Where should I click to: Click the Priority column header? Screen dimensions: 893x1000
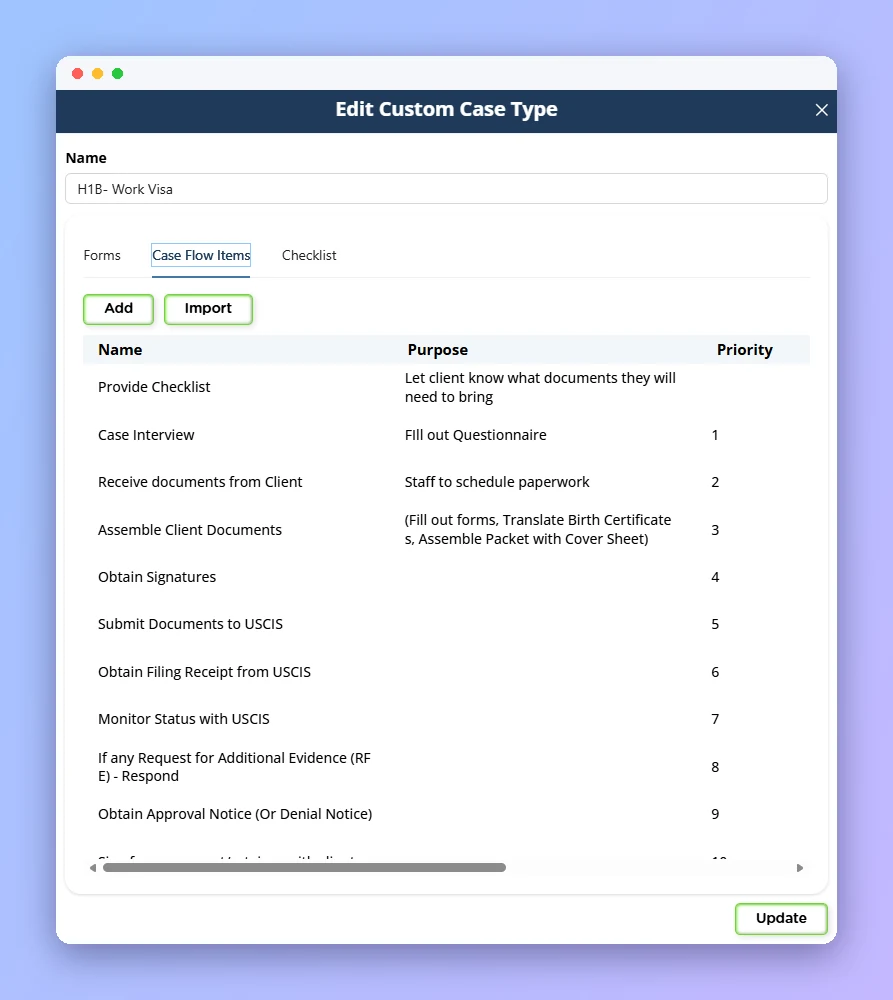coord(744,349)
